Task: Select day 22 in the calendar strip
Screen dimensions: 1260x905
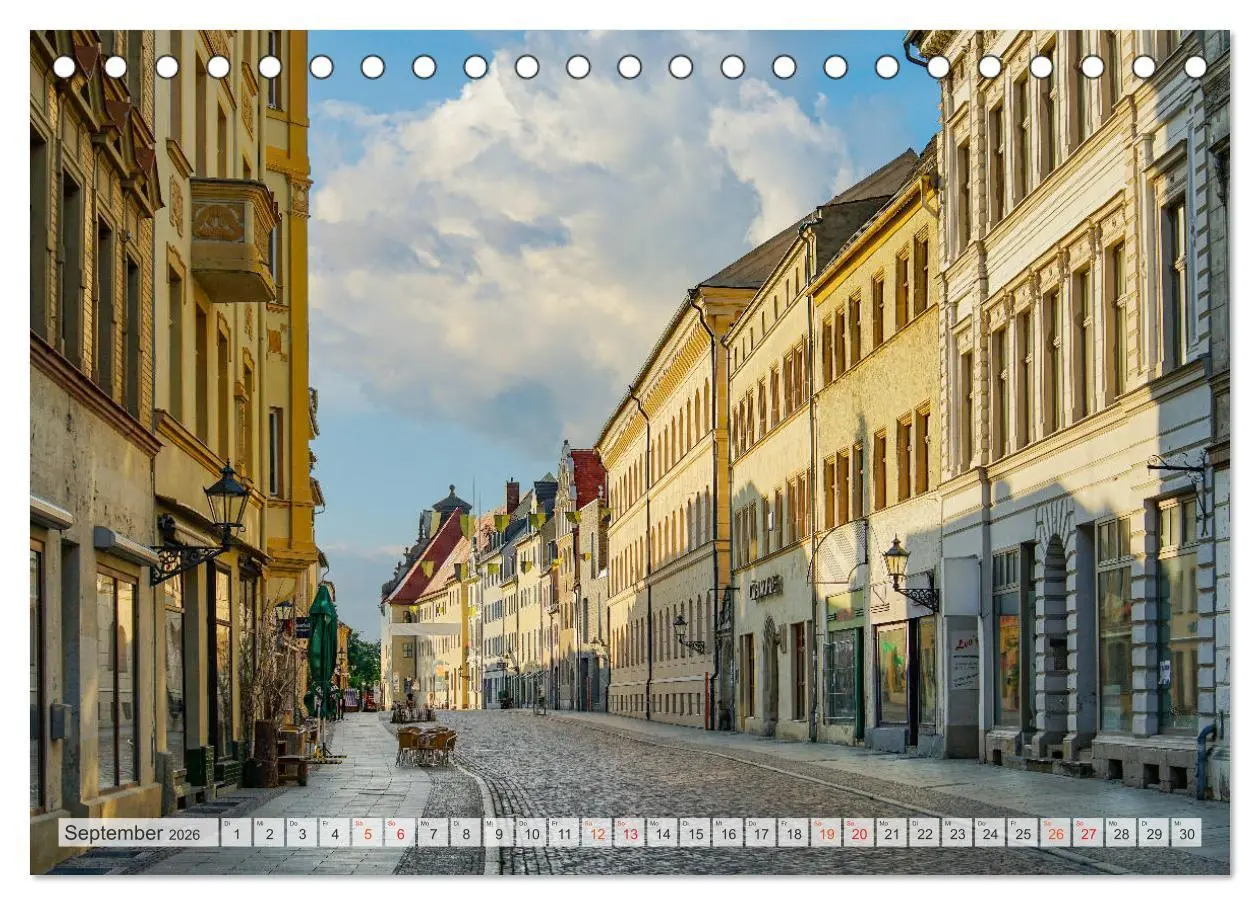Action: [x=924, y=833]
